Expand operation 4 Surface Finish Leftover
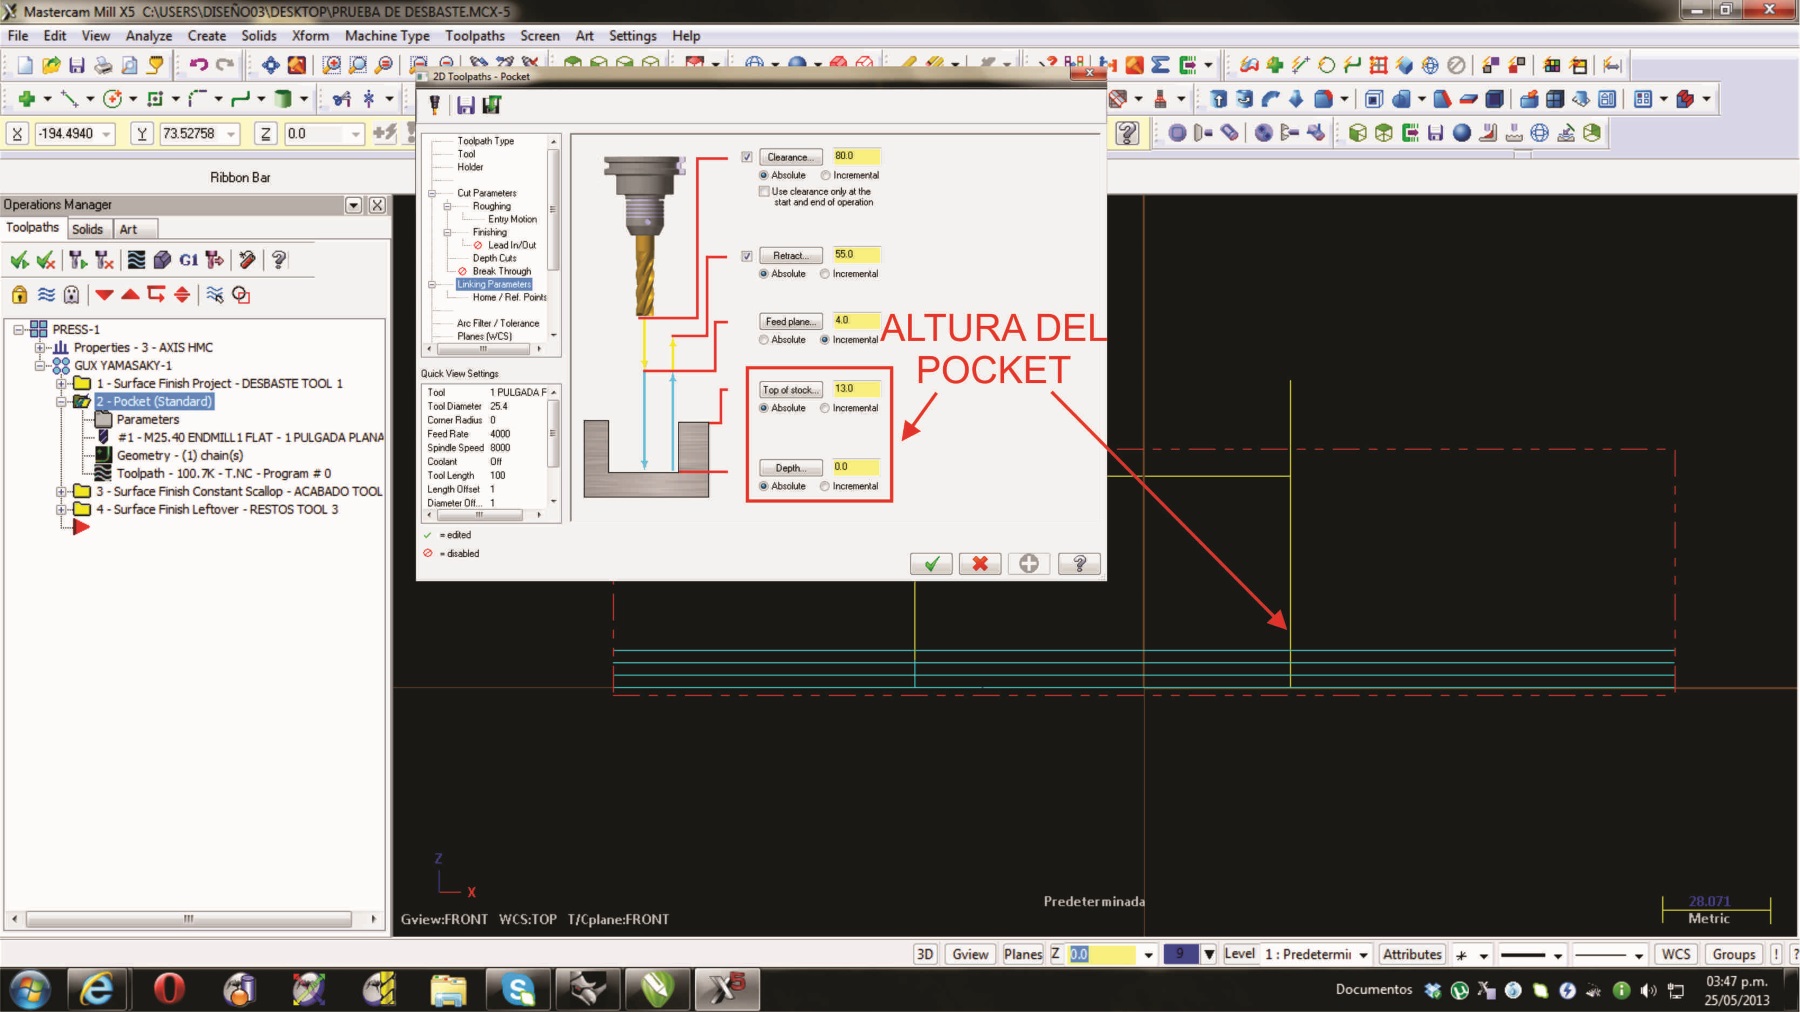1800x1012 pixels. coord(61,510)
